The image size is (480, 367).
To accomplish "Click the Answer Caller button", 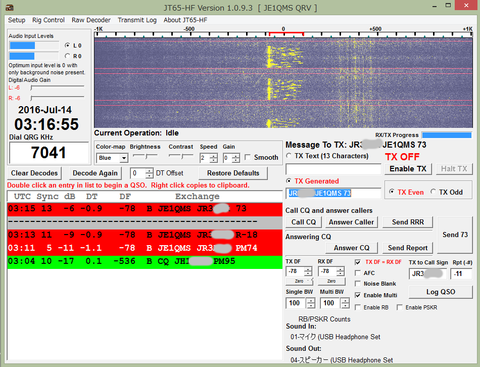I will tap(351, 222).
